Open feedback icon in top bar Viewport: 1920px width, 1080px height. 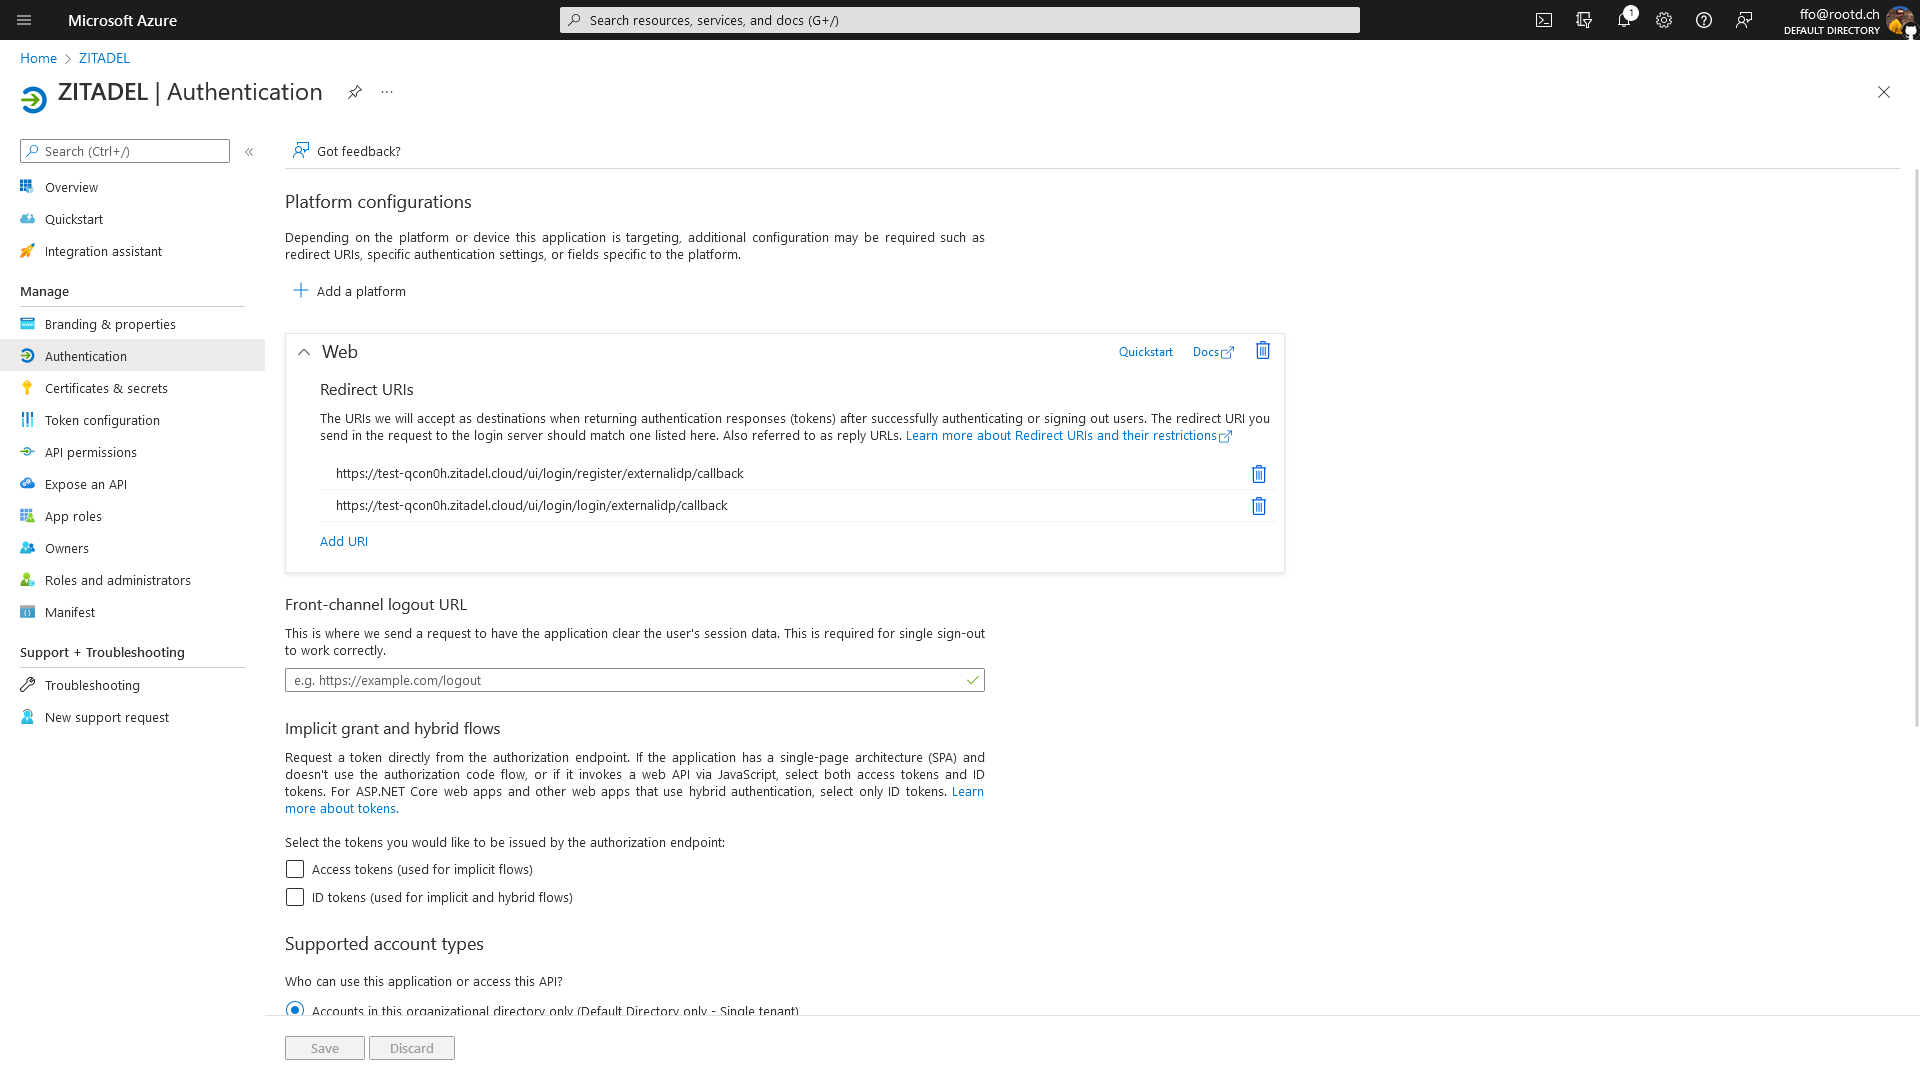(x=1744, y=20)
